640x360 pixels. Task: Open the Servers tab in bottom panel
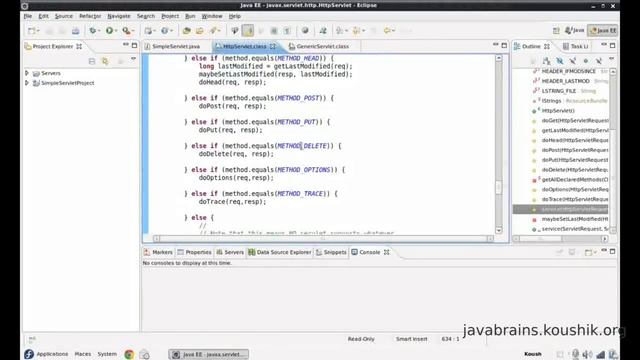[x=230, y=252]
